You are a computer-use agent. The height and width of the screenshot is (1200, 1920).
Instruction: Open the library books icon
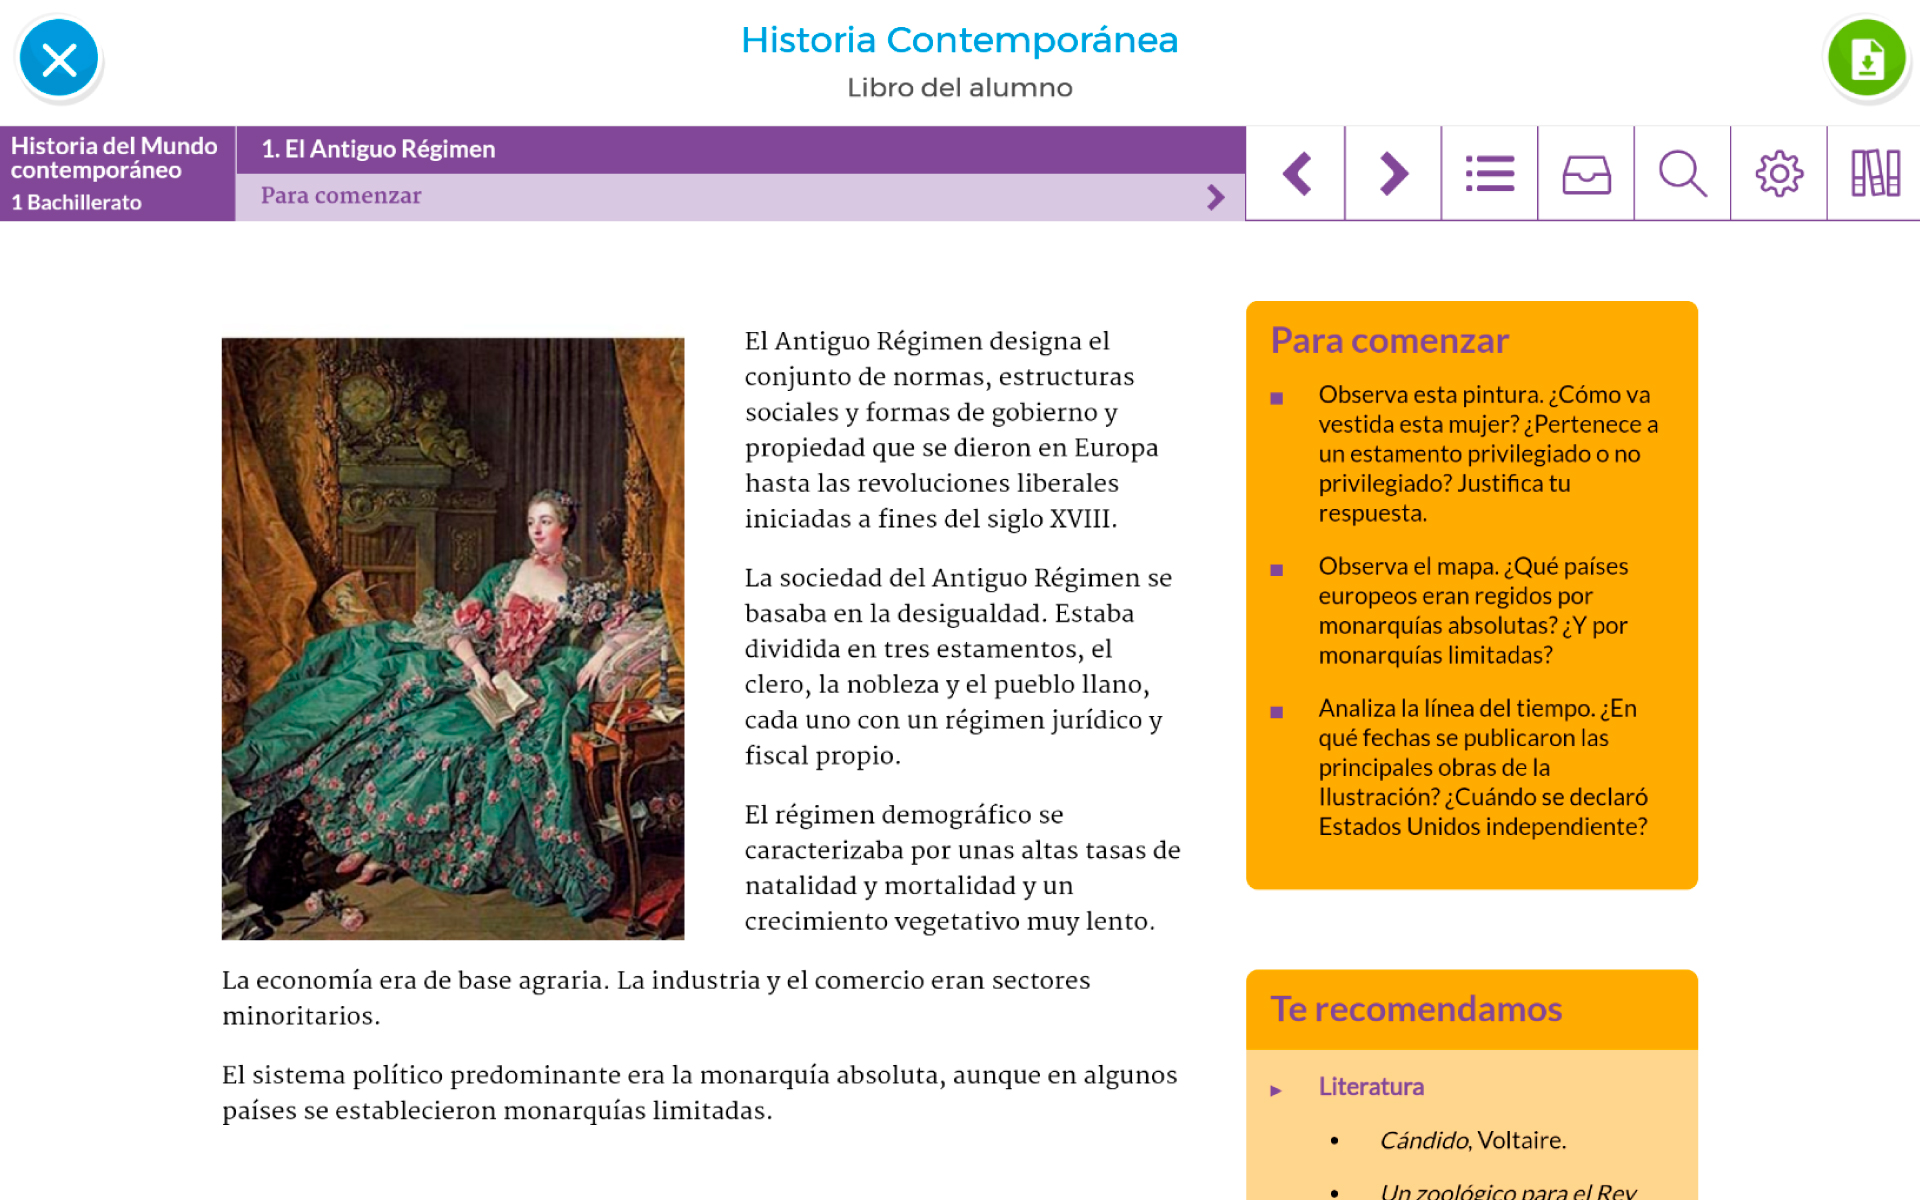[x=1875, y=174]
